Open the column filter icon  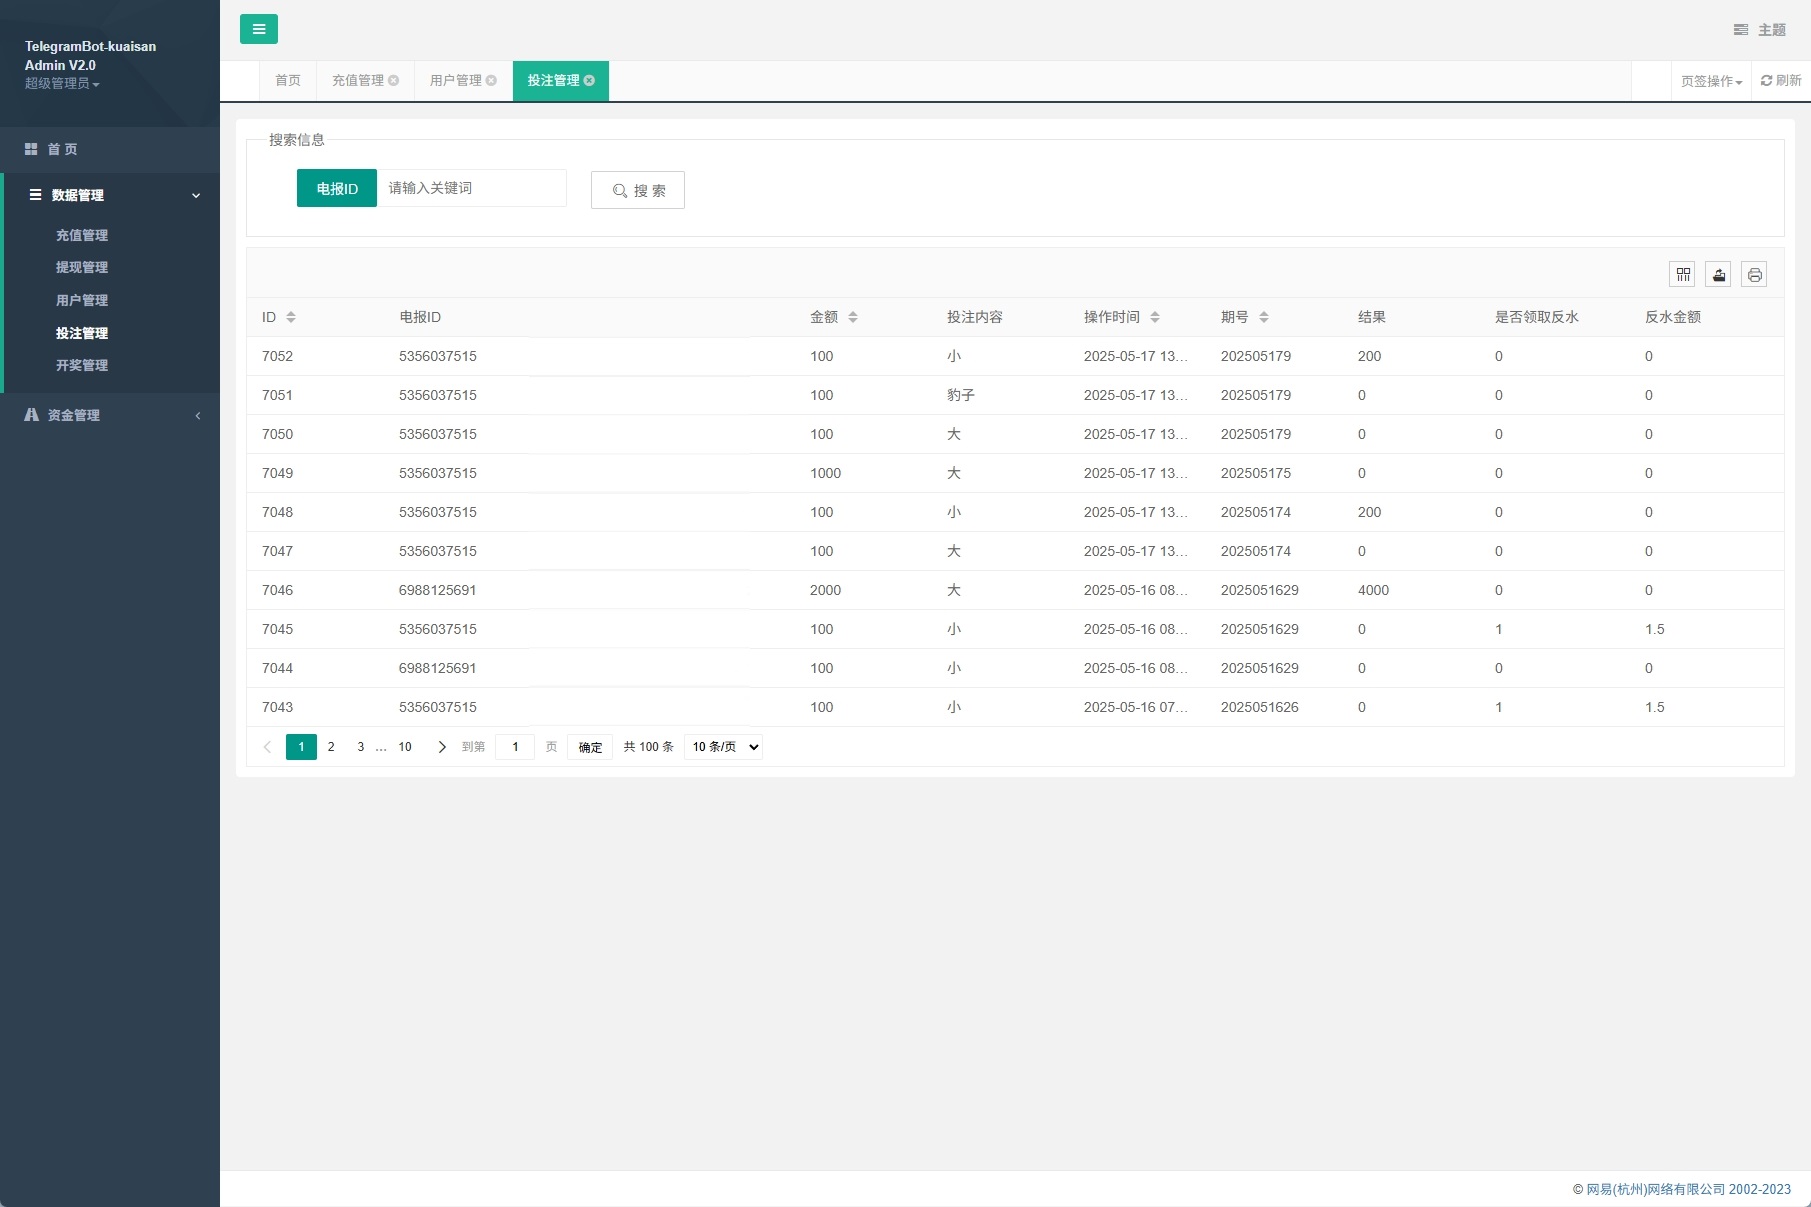tap(1683, 274)
